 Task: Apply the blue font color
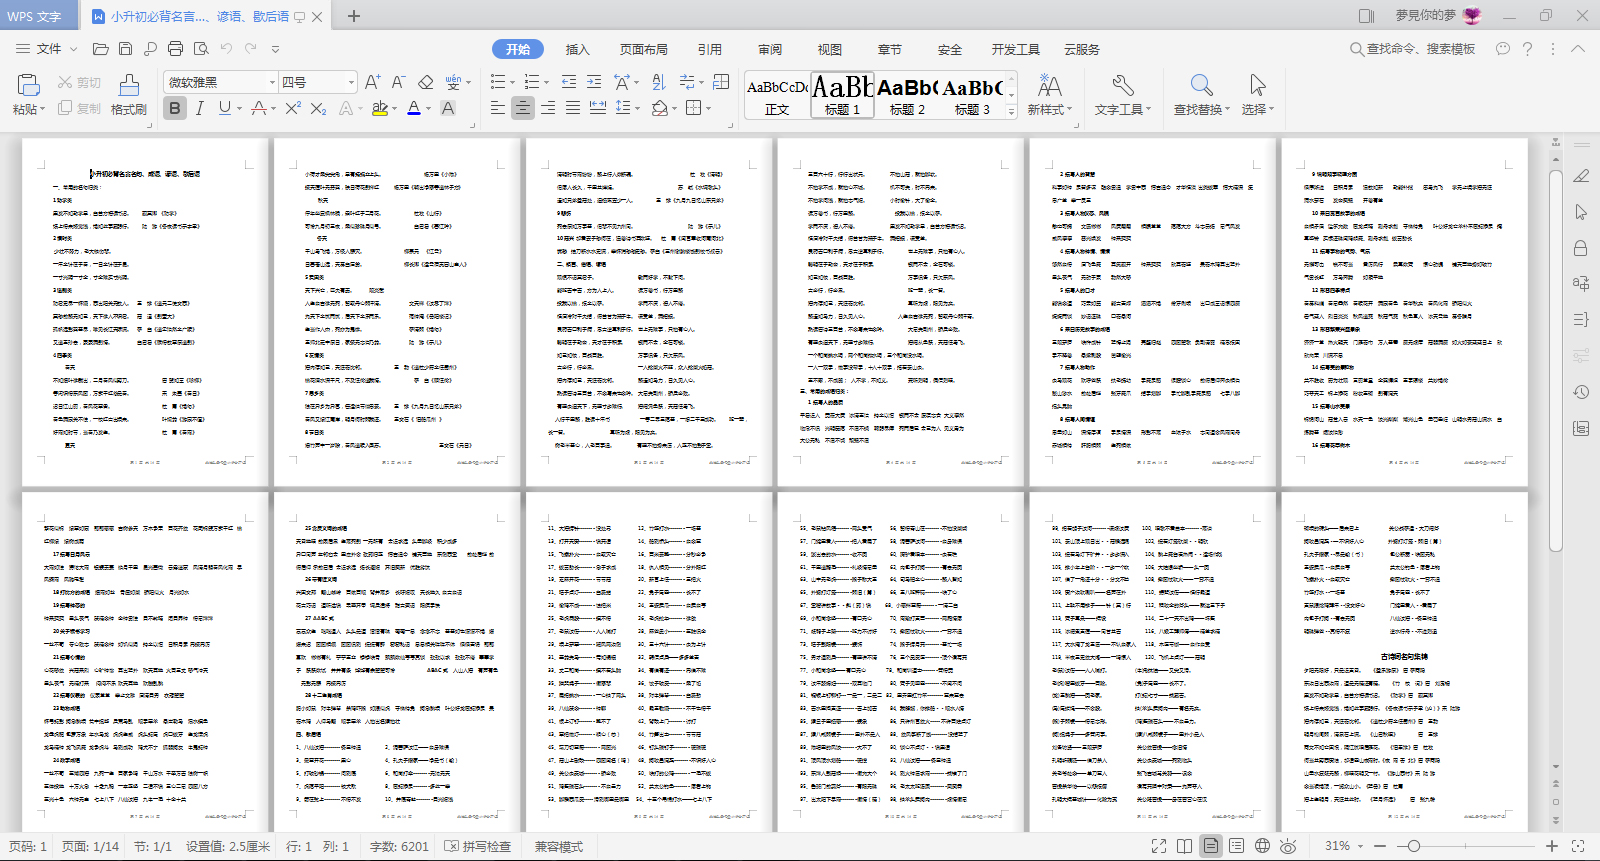pyautogui.click(x=414, y=108)
